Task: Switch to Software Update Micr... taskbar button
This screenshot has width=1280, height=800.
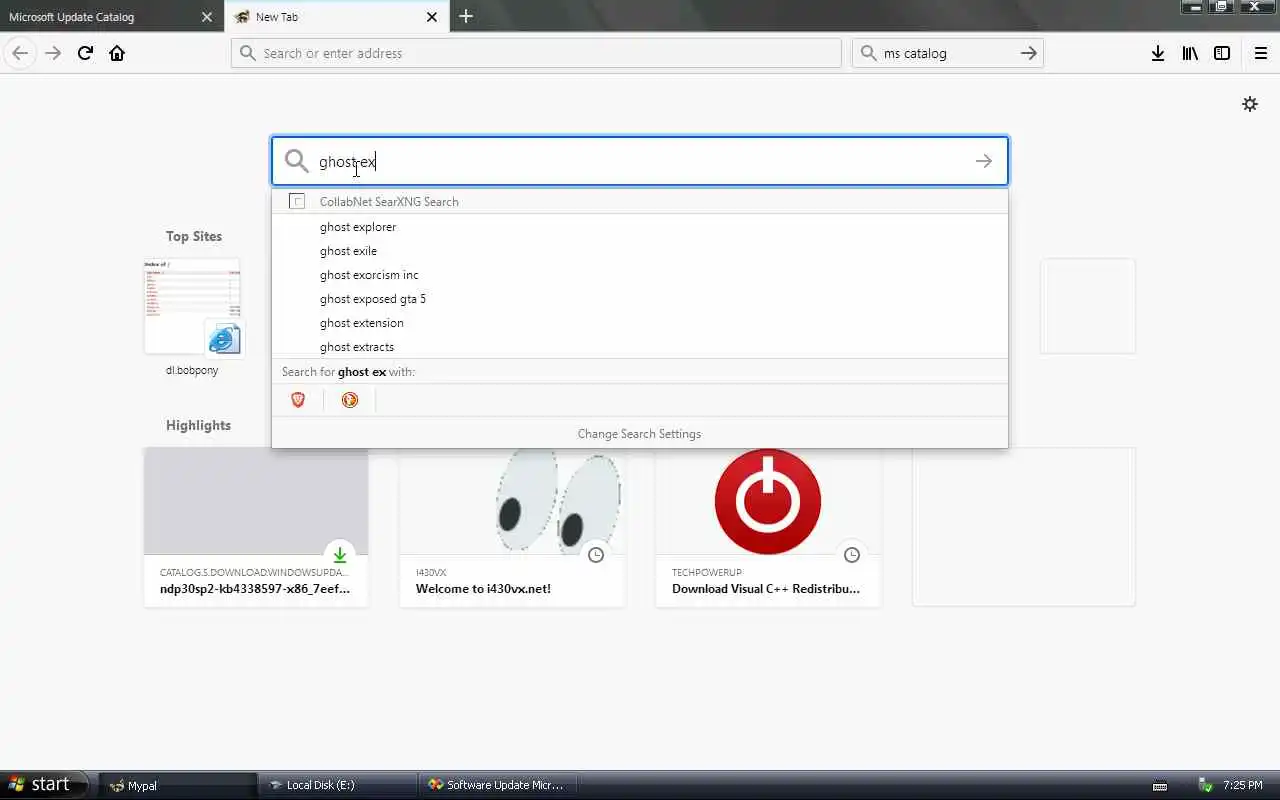Action: (497, 785)
